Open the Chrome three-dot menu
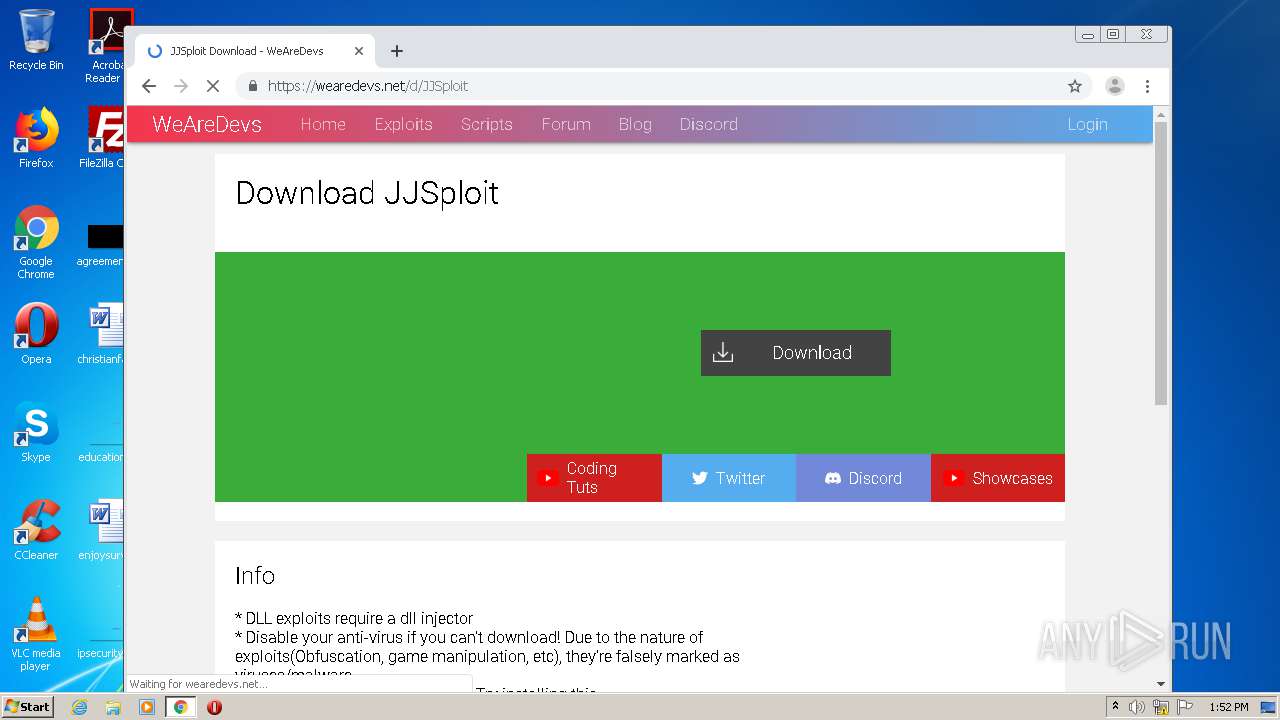Viewport: 1280px width, 720px height. tap(1148, 86)
